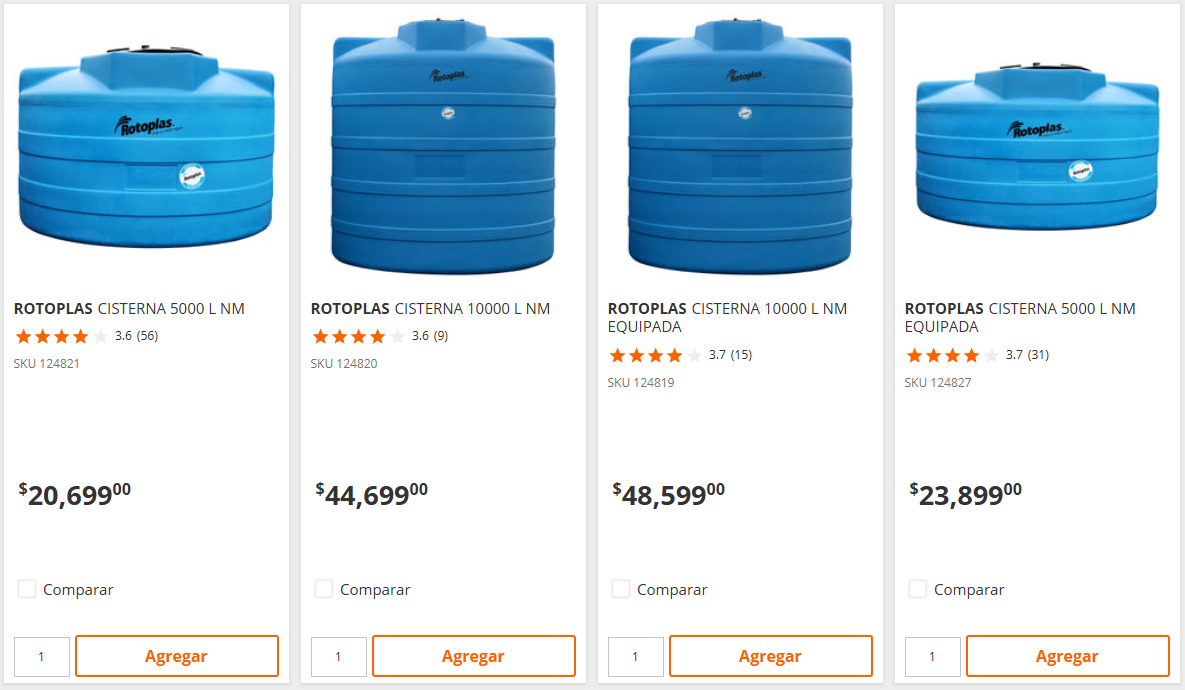Screen dimensions: 1185x690
Task: Open the ROTOPLAS CISTERNA 10000 L NM title link
Action: (x=430, y=309)
